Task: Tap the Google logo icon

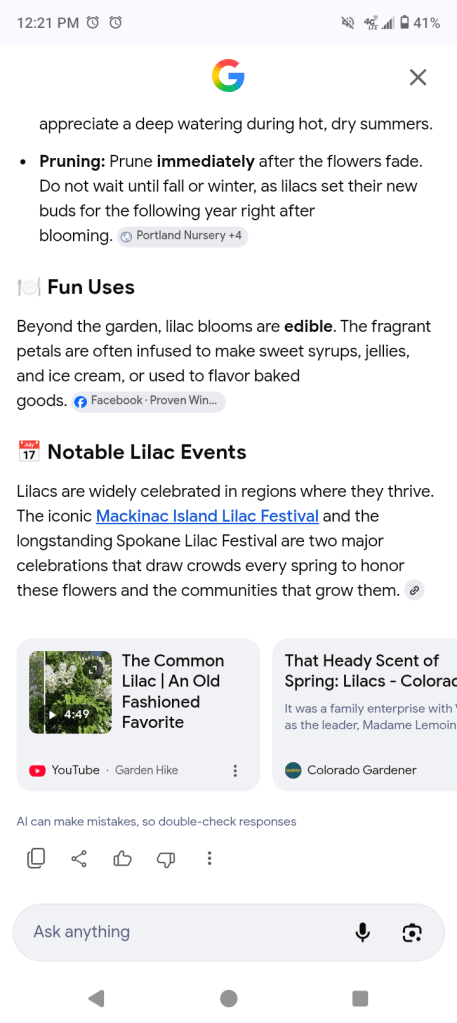Action: (x=228, y=76)
